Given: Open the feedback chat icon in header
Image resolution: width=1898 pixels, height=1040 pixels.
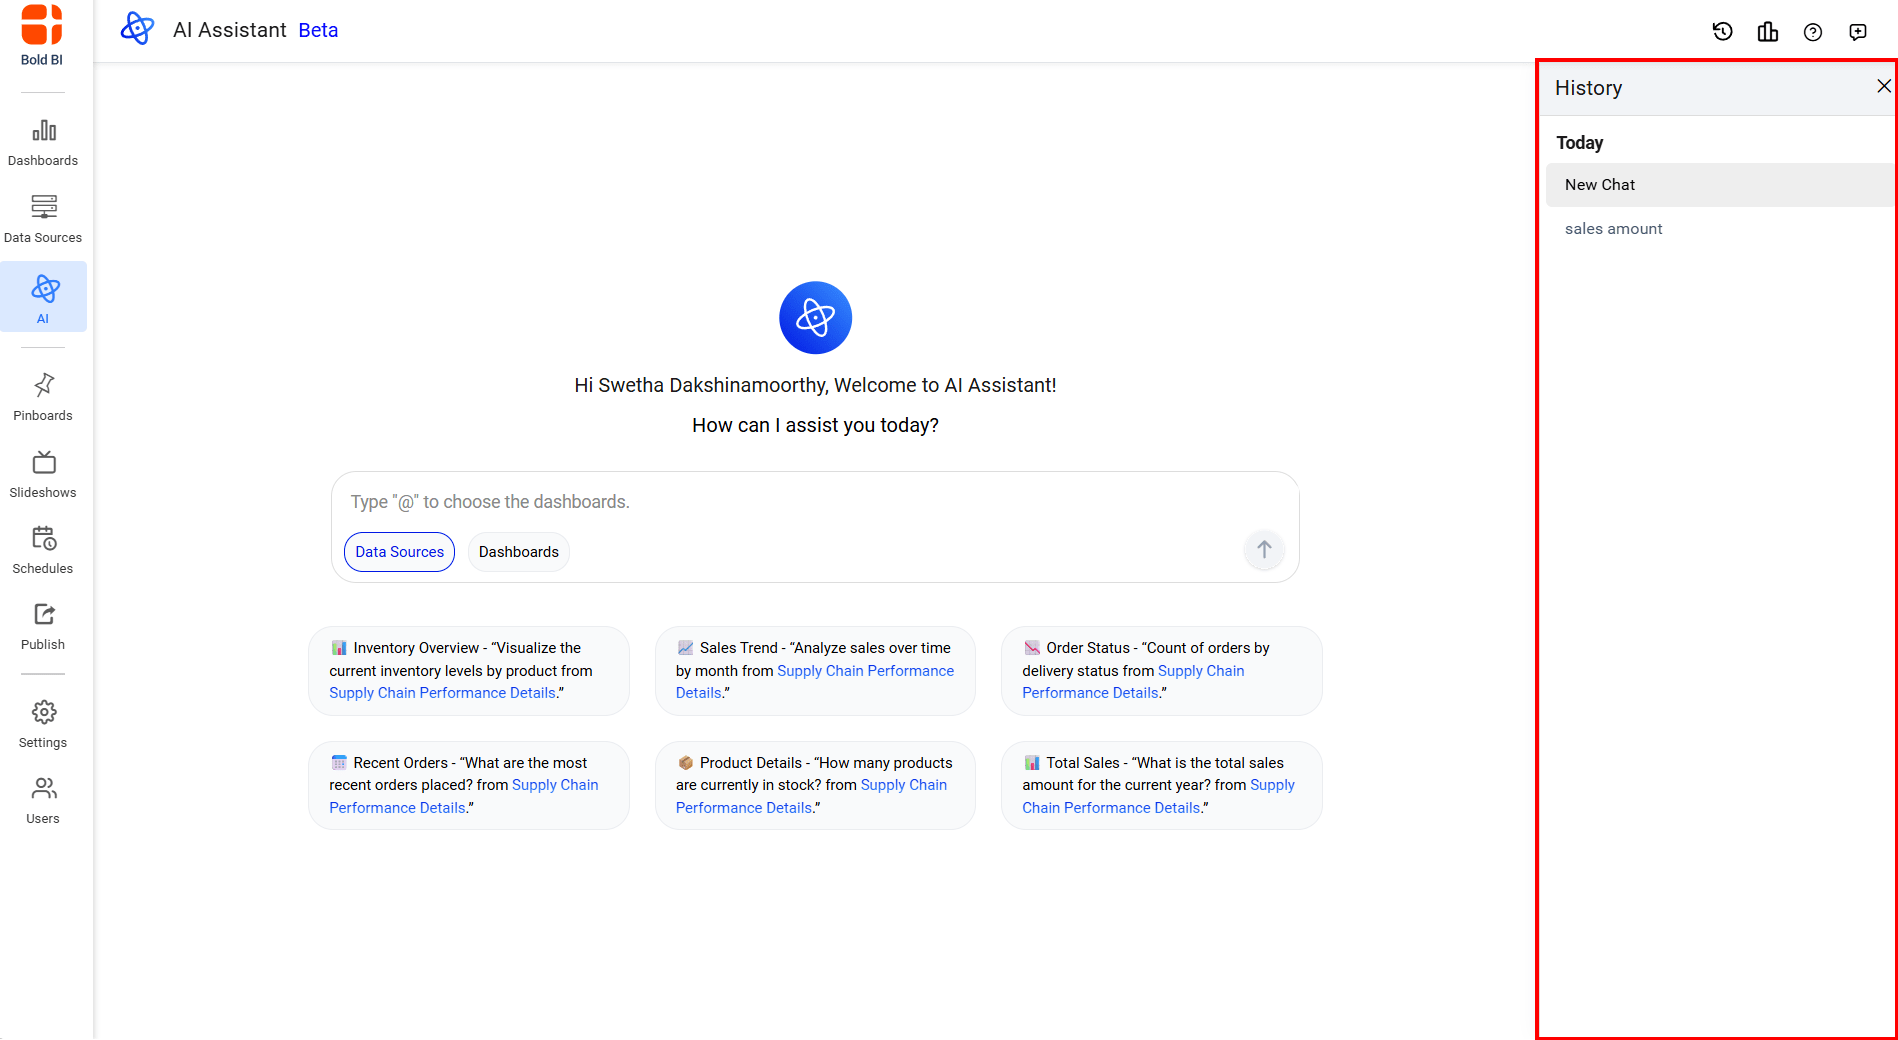Looking at the screenshot, I should 1857,32.
